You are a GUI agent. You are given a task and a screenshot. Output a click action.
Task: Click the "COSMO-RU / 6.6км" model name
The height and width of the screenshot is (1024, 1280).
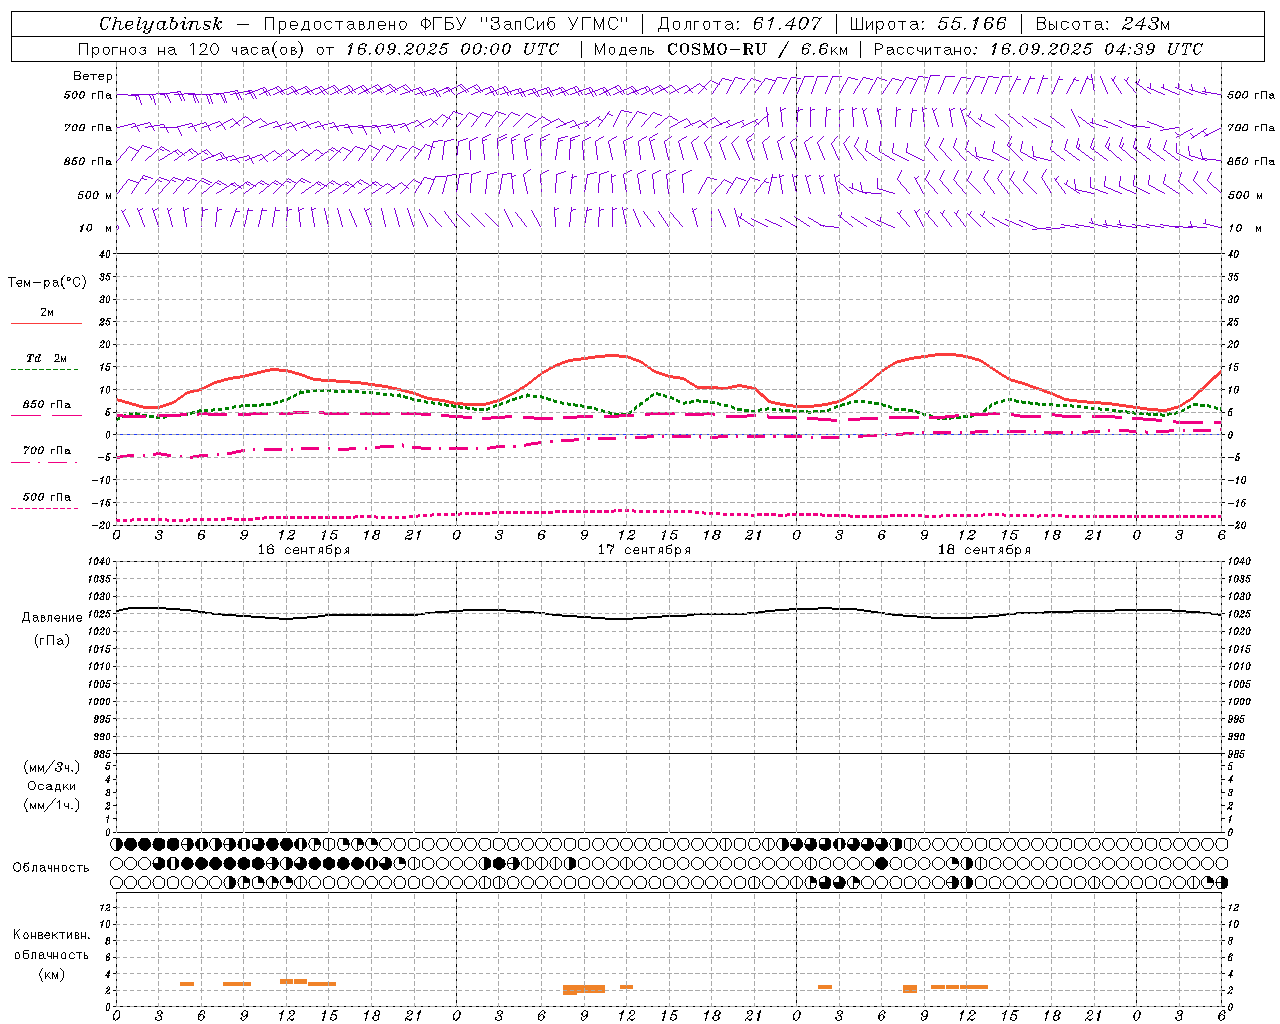point(758,49)
